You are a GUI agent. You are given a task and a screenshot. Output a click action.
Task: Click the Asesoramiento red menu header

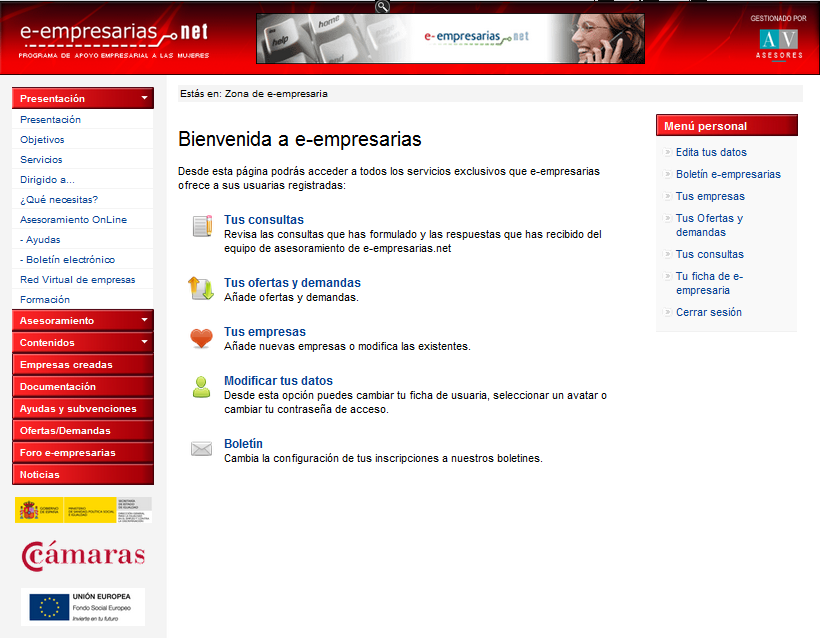click(83, 321)
